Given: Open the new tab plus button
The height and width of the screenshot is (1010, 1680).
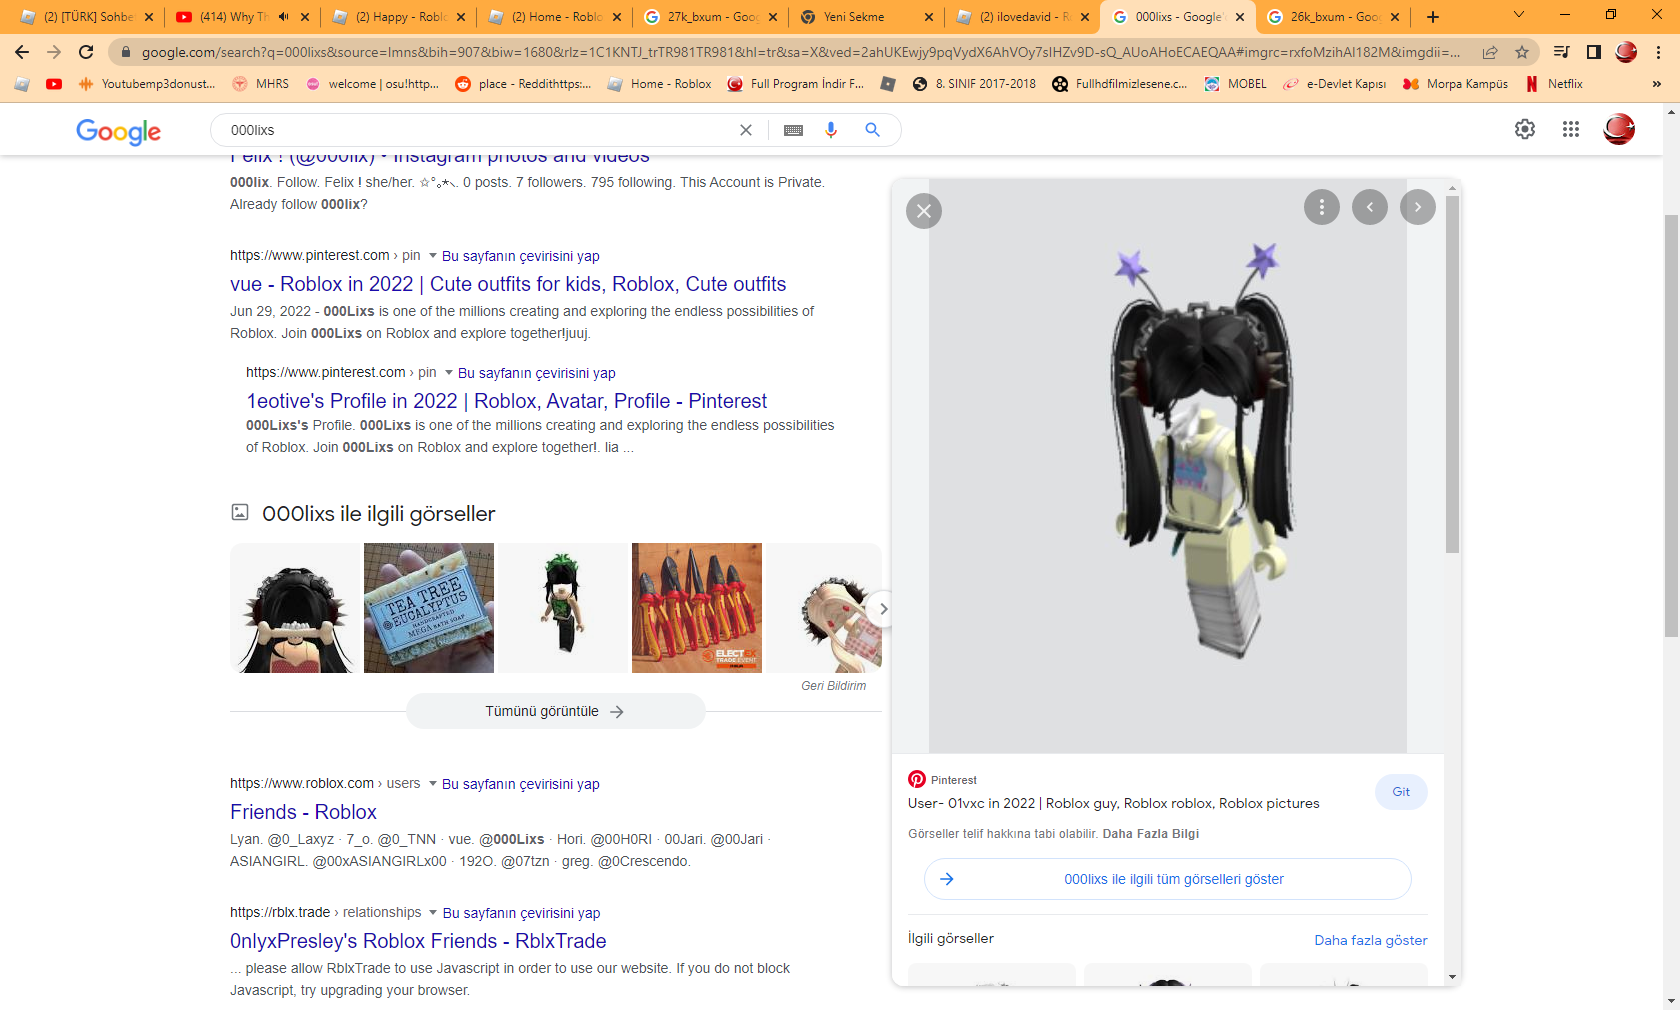Looking at the screenshot, I should coord(1433,17).
